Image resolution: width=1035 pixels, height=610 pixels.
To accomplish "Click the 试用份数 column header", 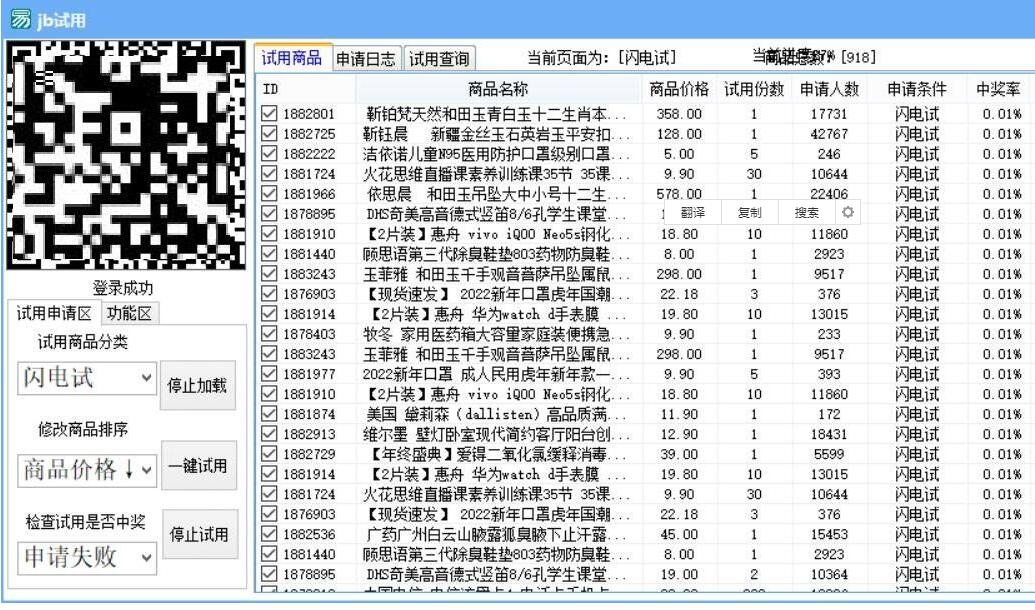I will coord(754,89).
